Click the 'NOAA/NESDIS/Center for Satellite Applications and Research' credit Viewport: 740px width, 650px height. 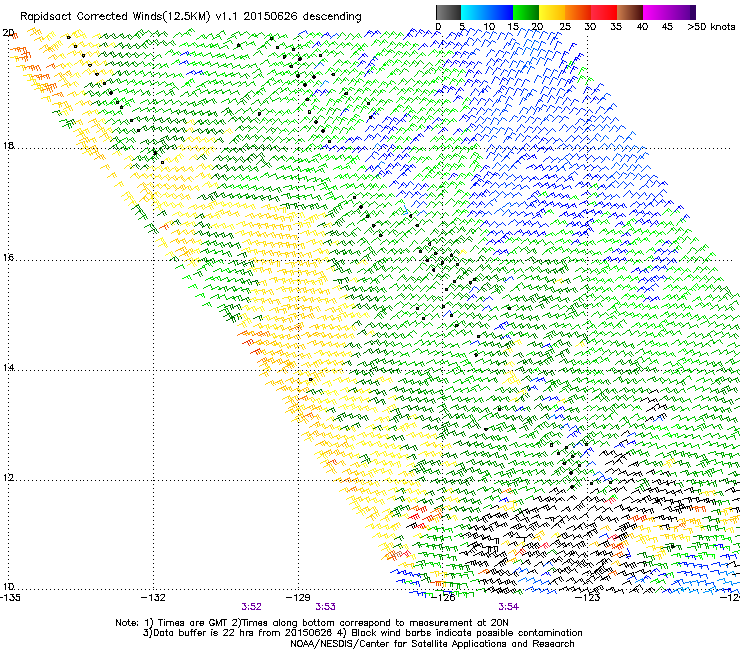click(432, 644)
